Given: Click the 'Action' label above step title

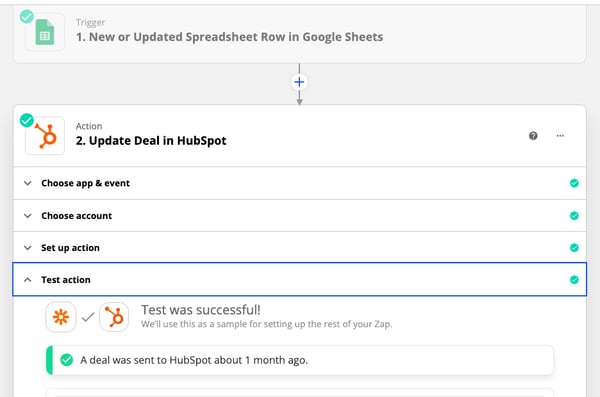Looking at the screenshot, I should (89, 126).
